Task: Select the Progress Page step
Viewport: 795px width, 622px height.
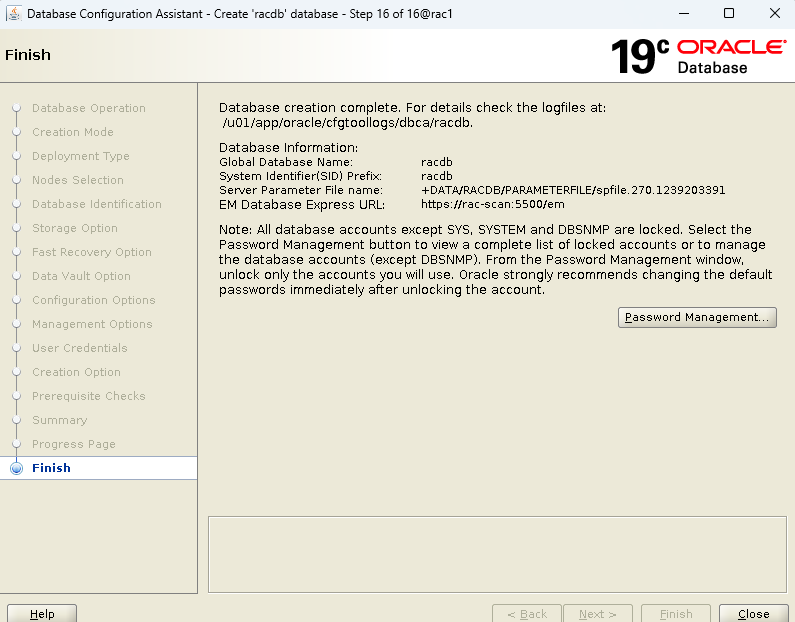Action: click(x=74, y=444)
